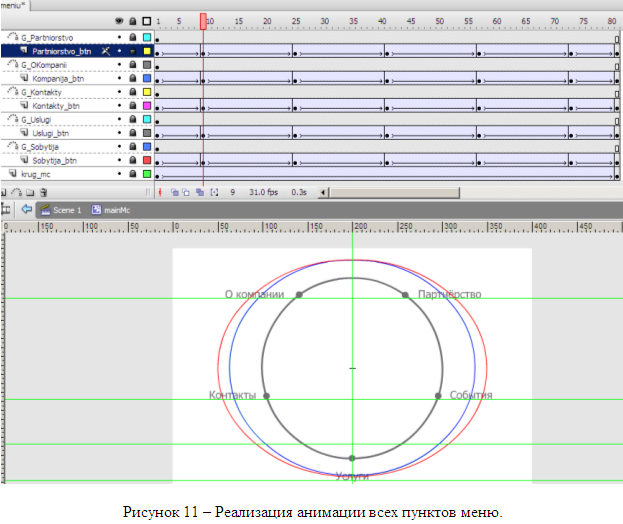Click 'О компании' text on stage
The height and width of the screenshot is (524, 623).
(254, 294)
